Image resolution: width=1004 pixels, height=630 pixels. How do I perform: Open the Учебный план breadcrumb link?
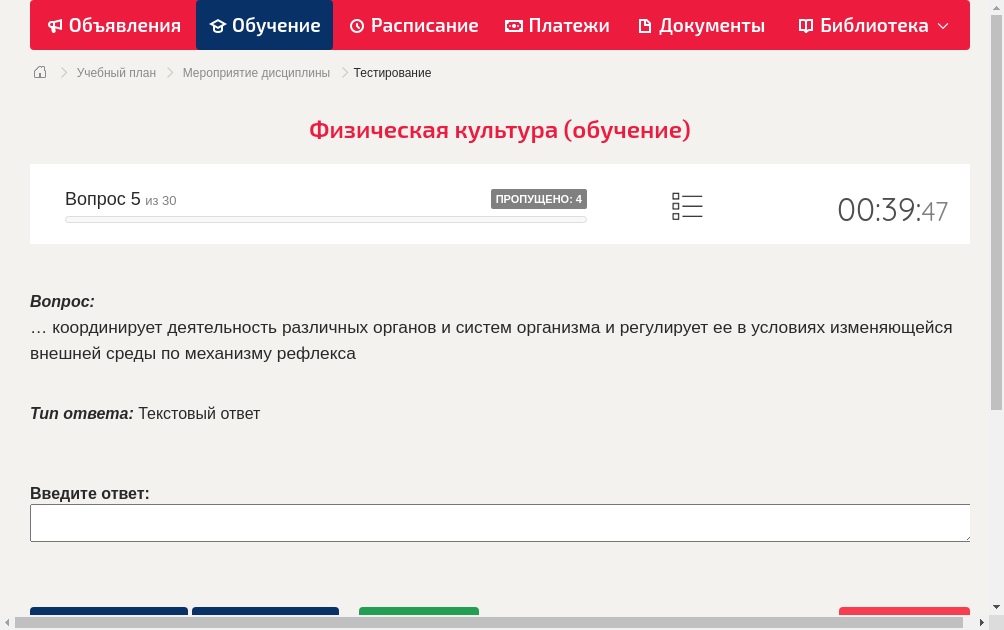pyautogui.click(x=115, y=72)
